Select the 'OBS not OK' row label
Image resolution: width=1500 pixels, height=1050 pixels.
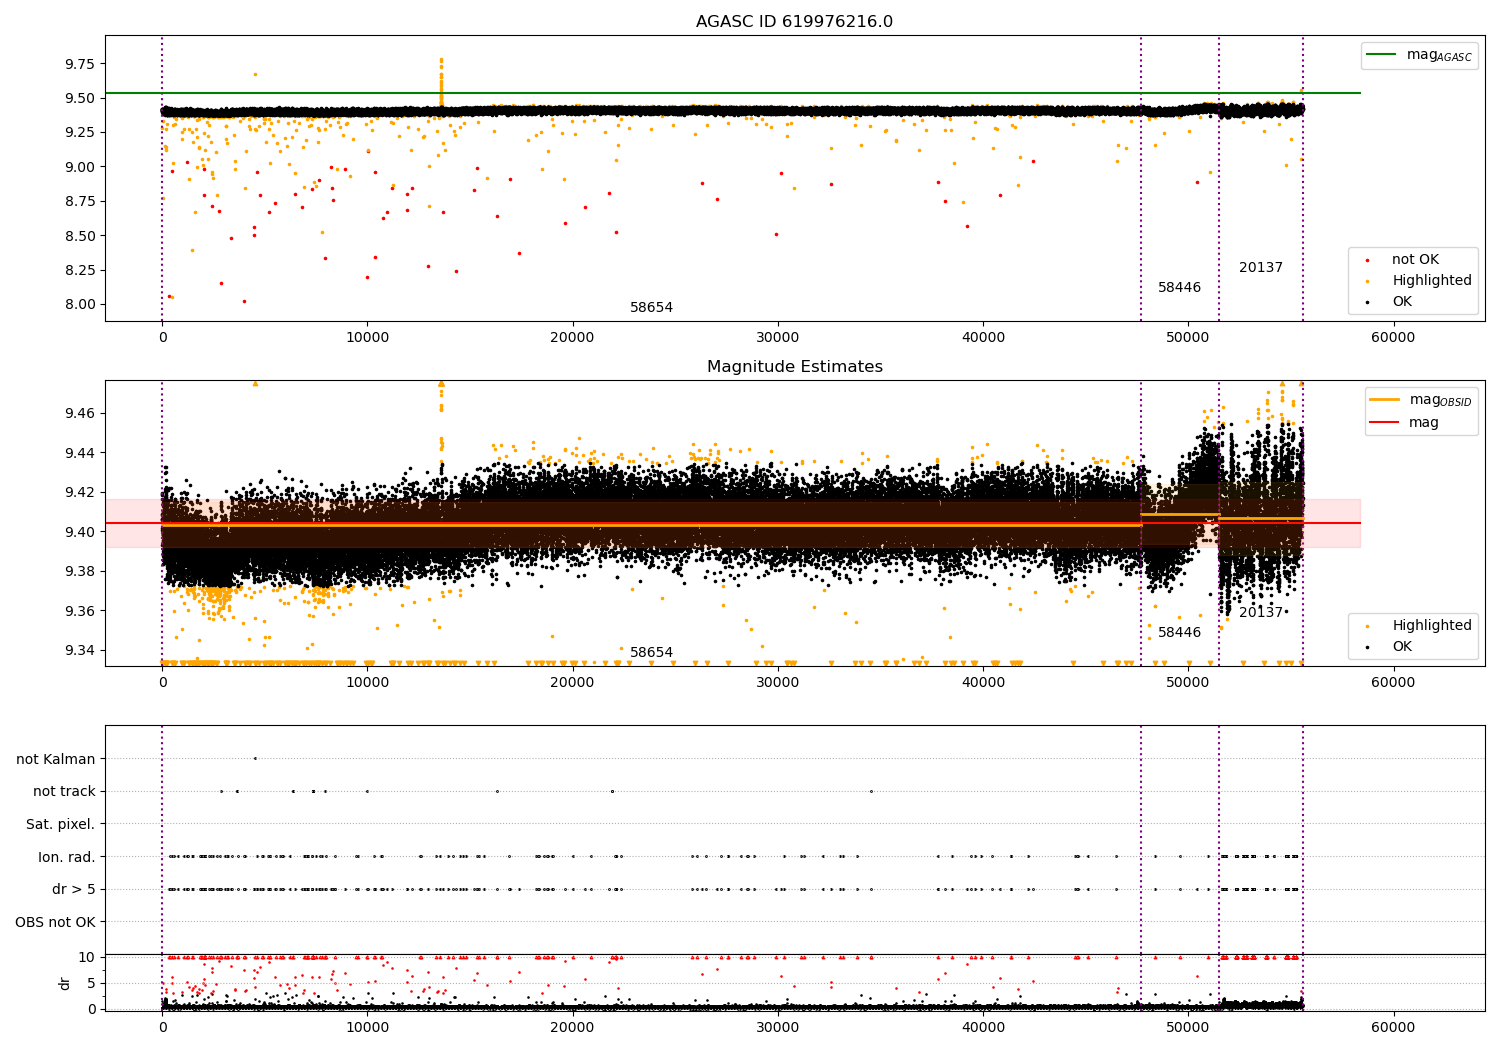click(x=56, y=922)
